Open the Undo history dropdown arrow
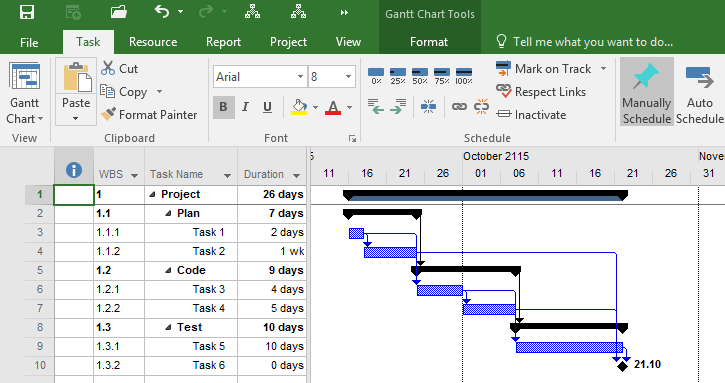This screenshot has height=383, width=725. [180, 12]
